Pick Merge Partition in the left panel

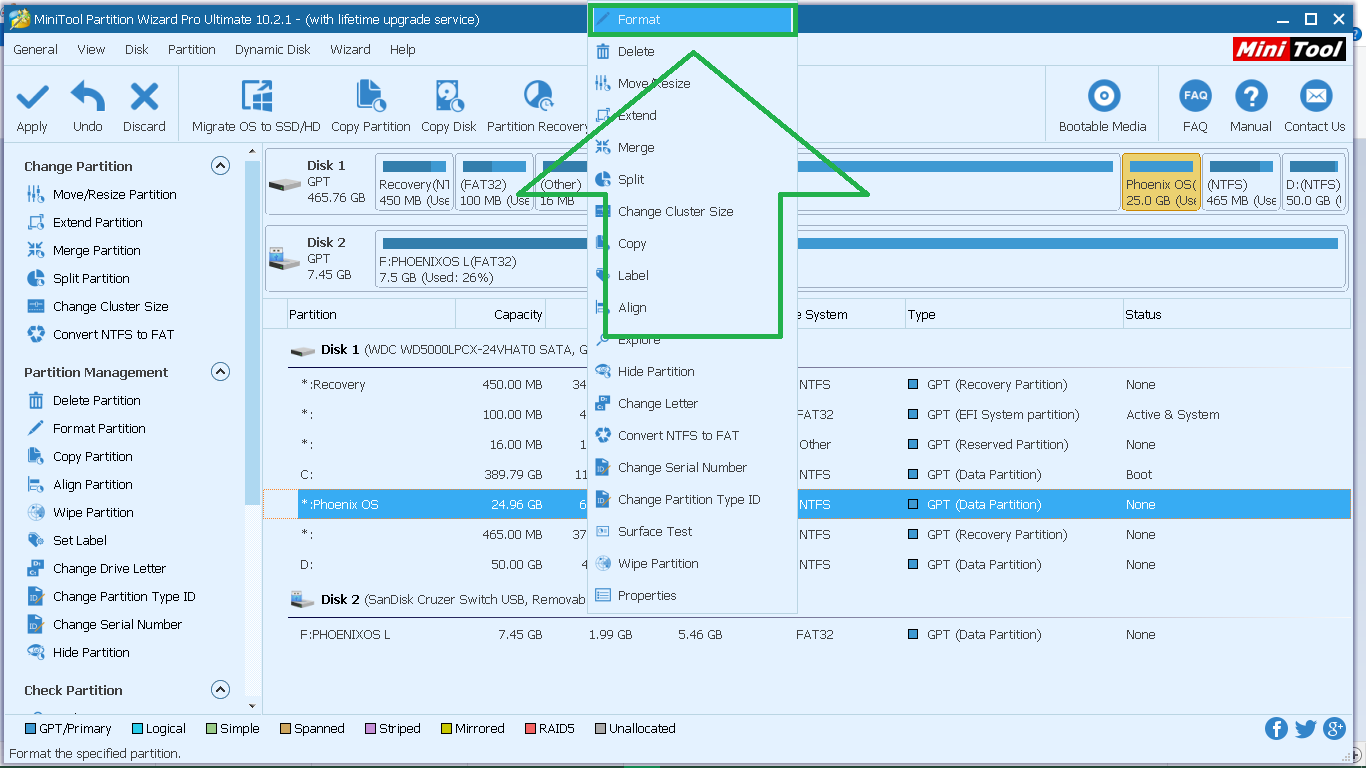96,251
